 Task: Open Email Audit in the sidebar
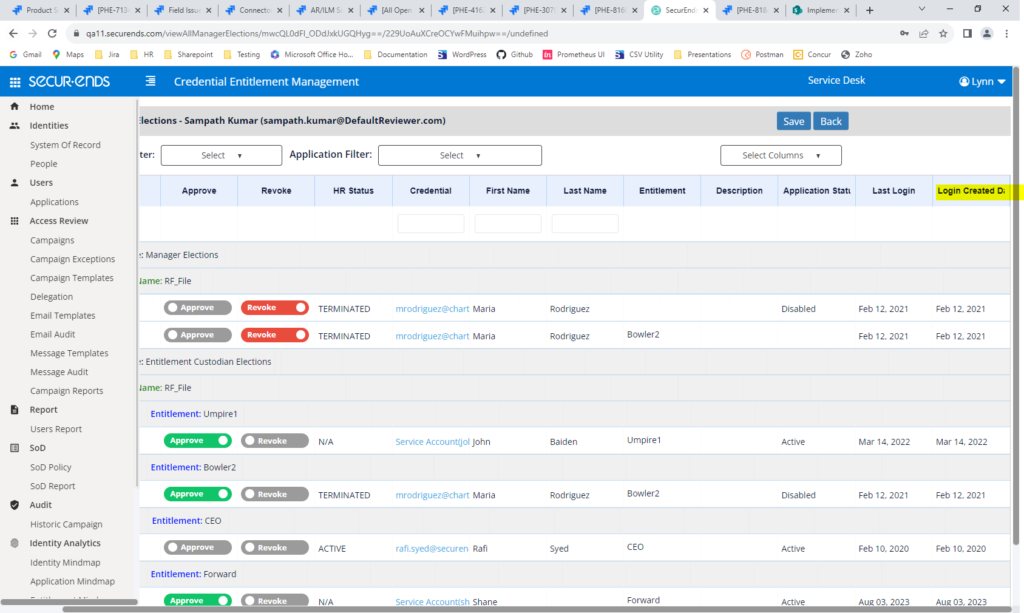(52, 334)
